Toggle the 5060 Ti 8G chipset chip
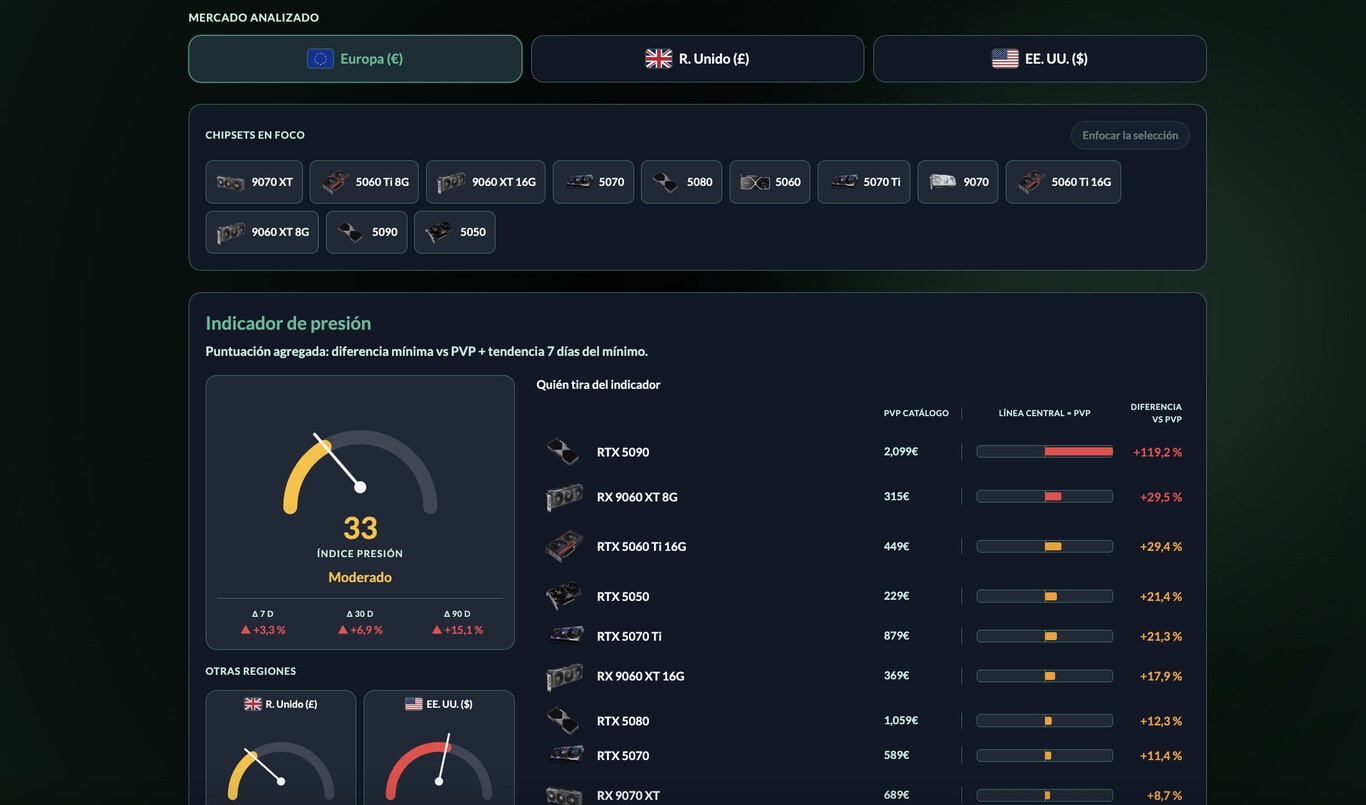The image size is (1366, 805). click(364, 182)
